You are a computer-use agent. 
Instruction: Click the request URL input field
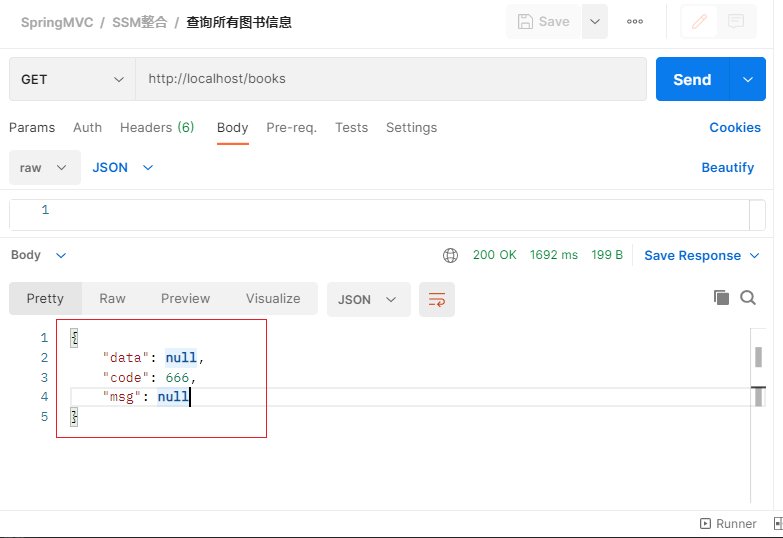(x=390, y=79)
